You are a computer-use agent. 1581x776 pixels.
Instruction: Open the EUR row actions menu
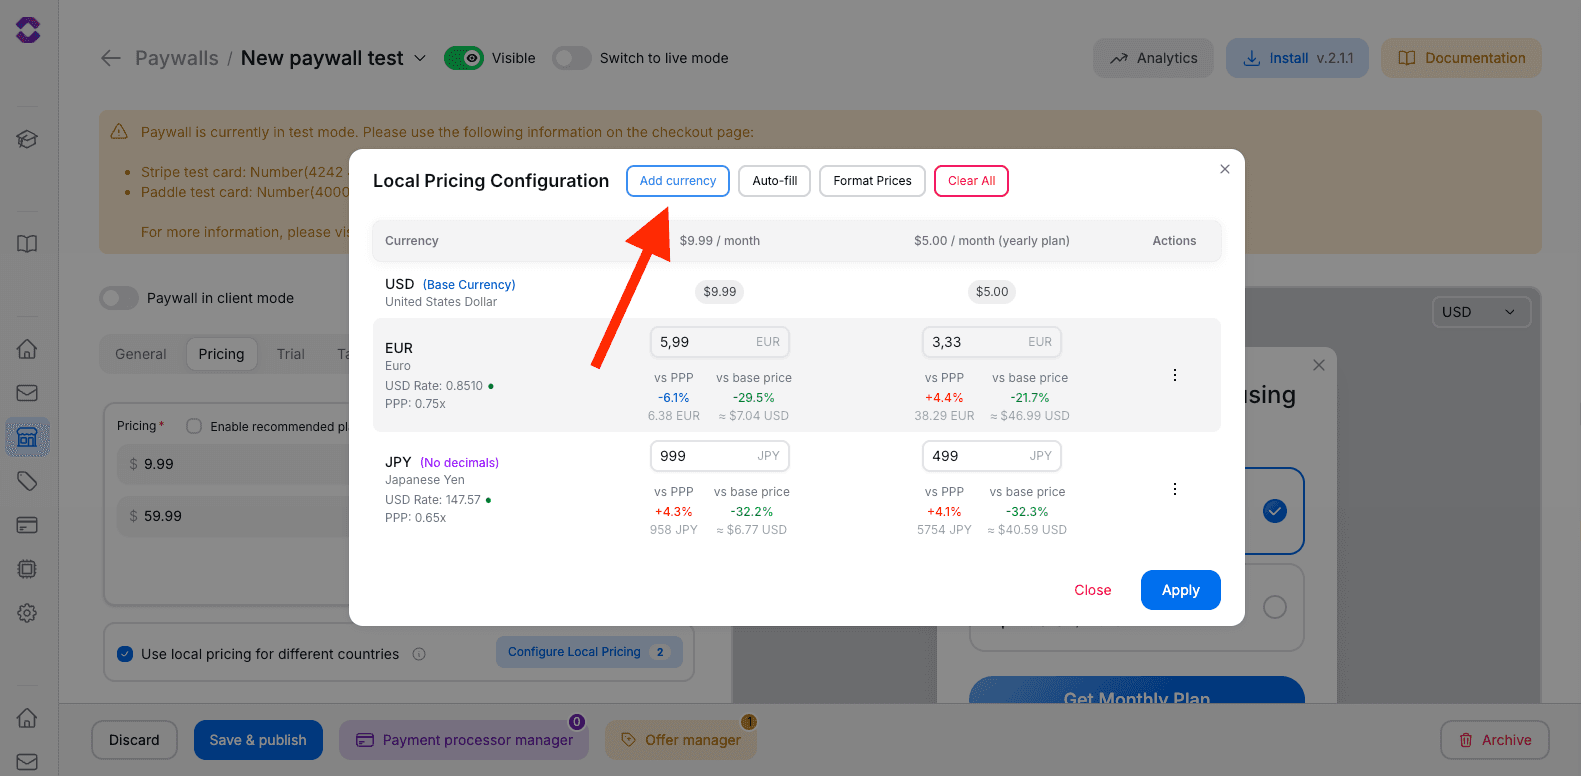click(1174, 375)
